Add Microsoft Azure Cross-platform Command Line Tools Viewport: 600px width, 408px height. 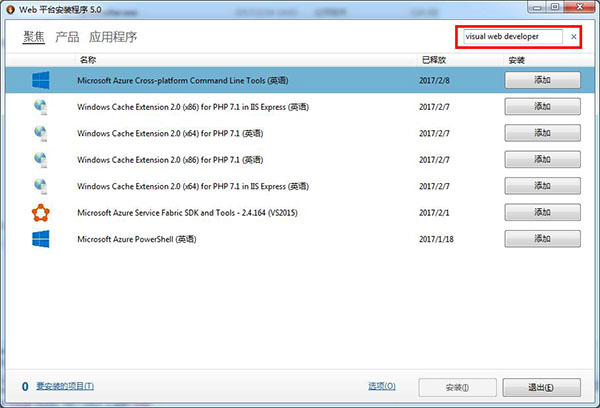pyautogui.click(x=542, y=80)
